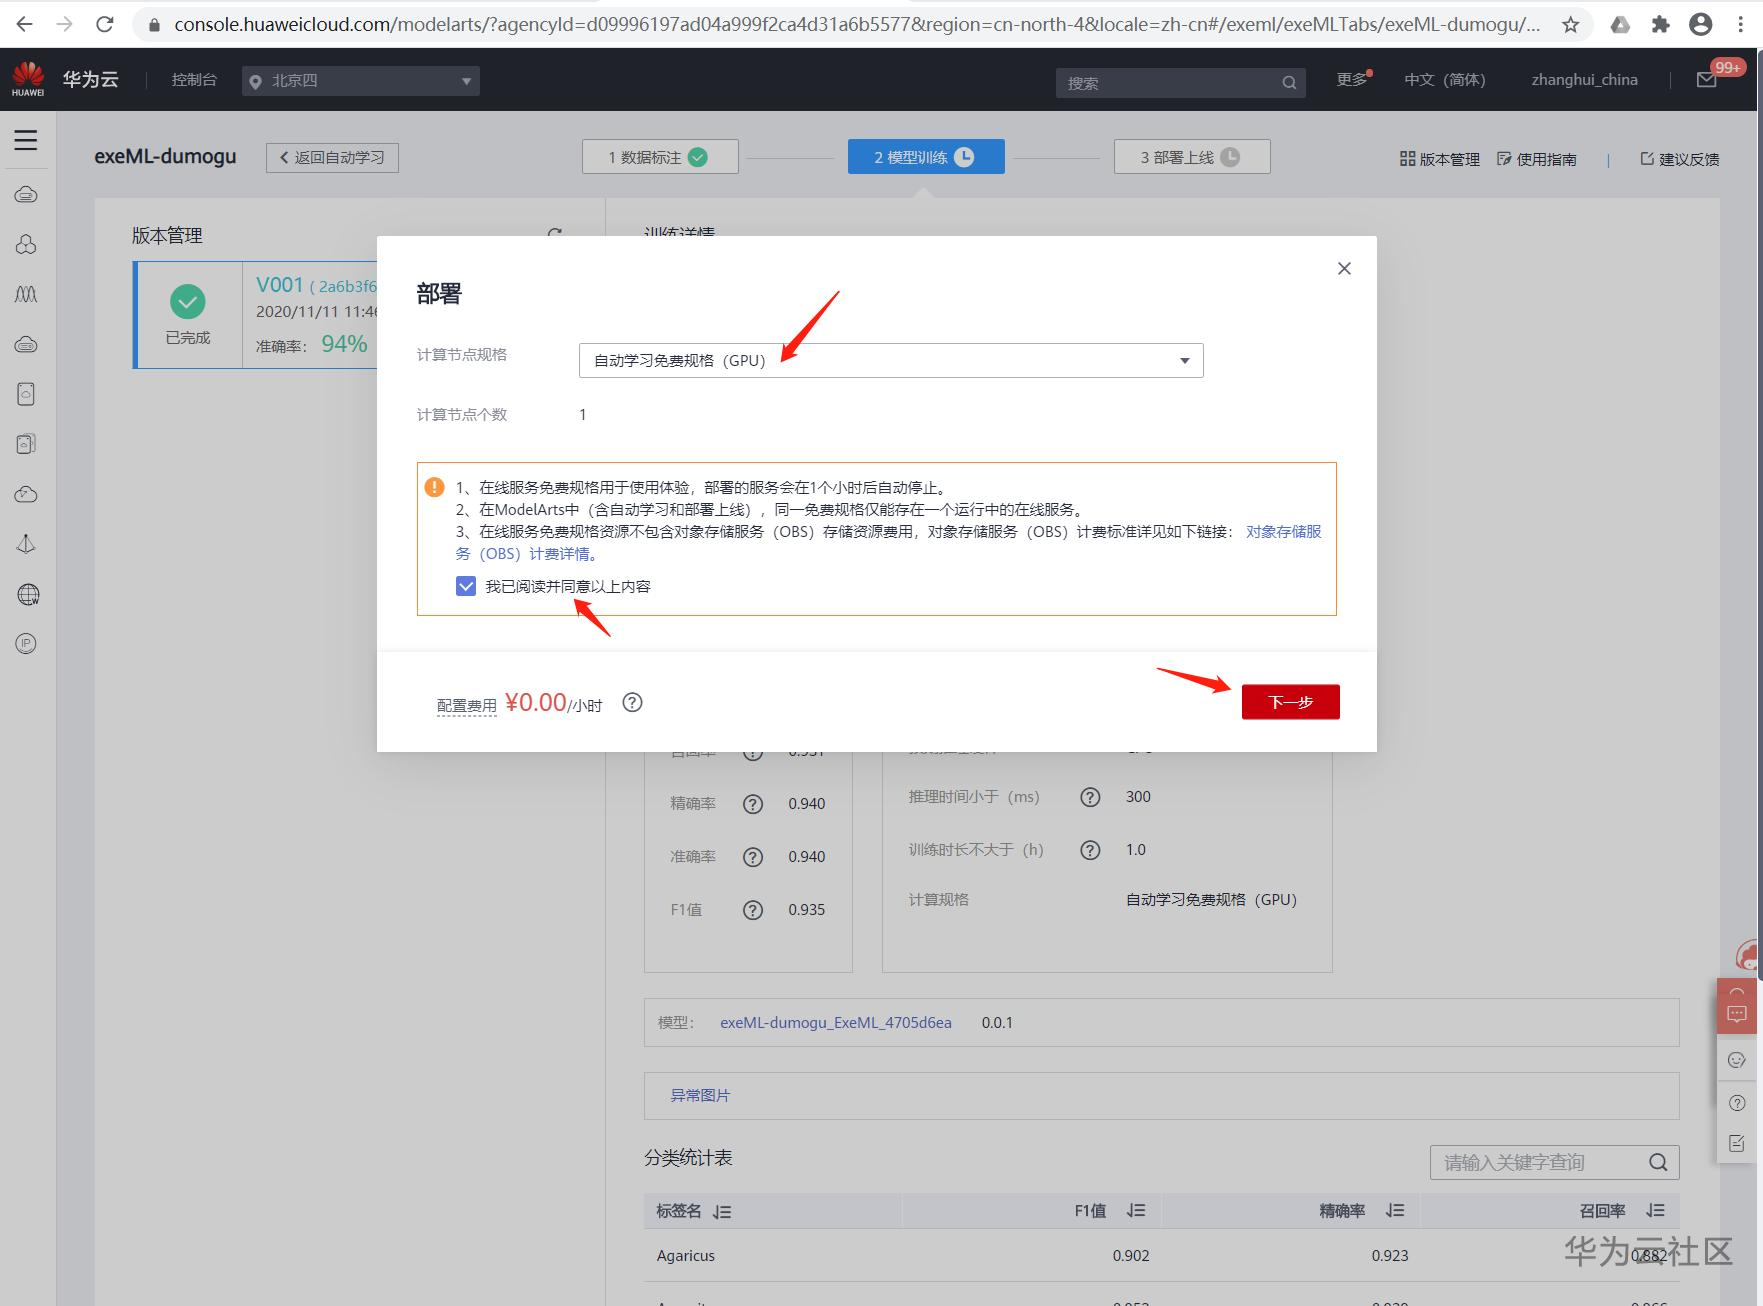Open 对象存储服务 (OBS) 计费详情 link
This screenshot has height=1306, width=1763.
click(889, 542)
